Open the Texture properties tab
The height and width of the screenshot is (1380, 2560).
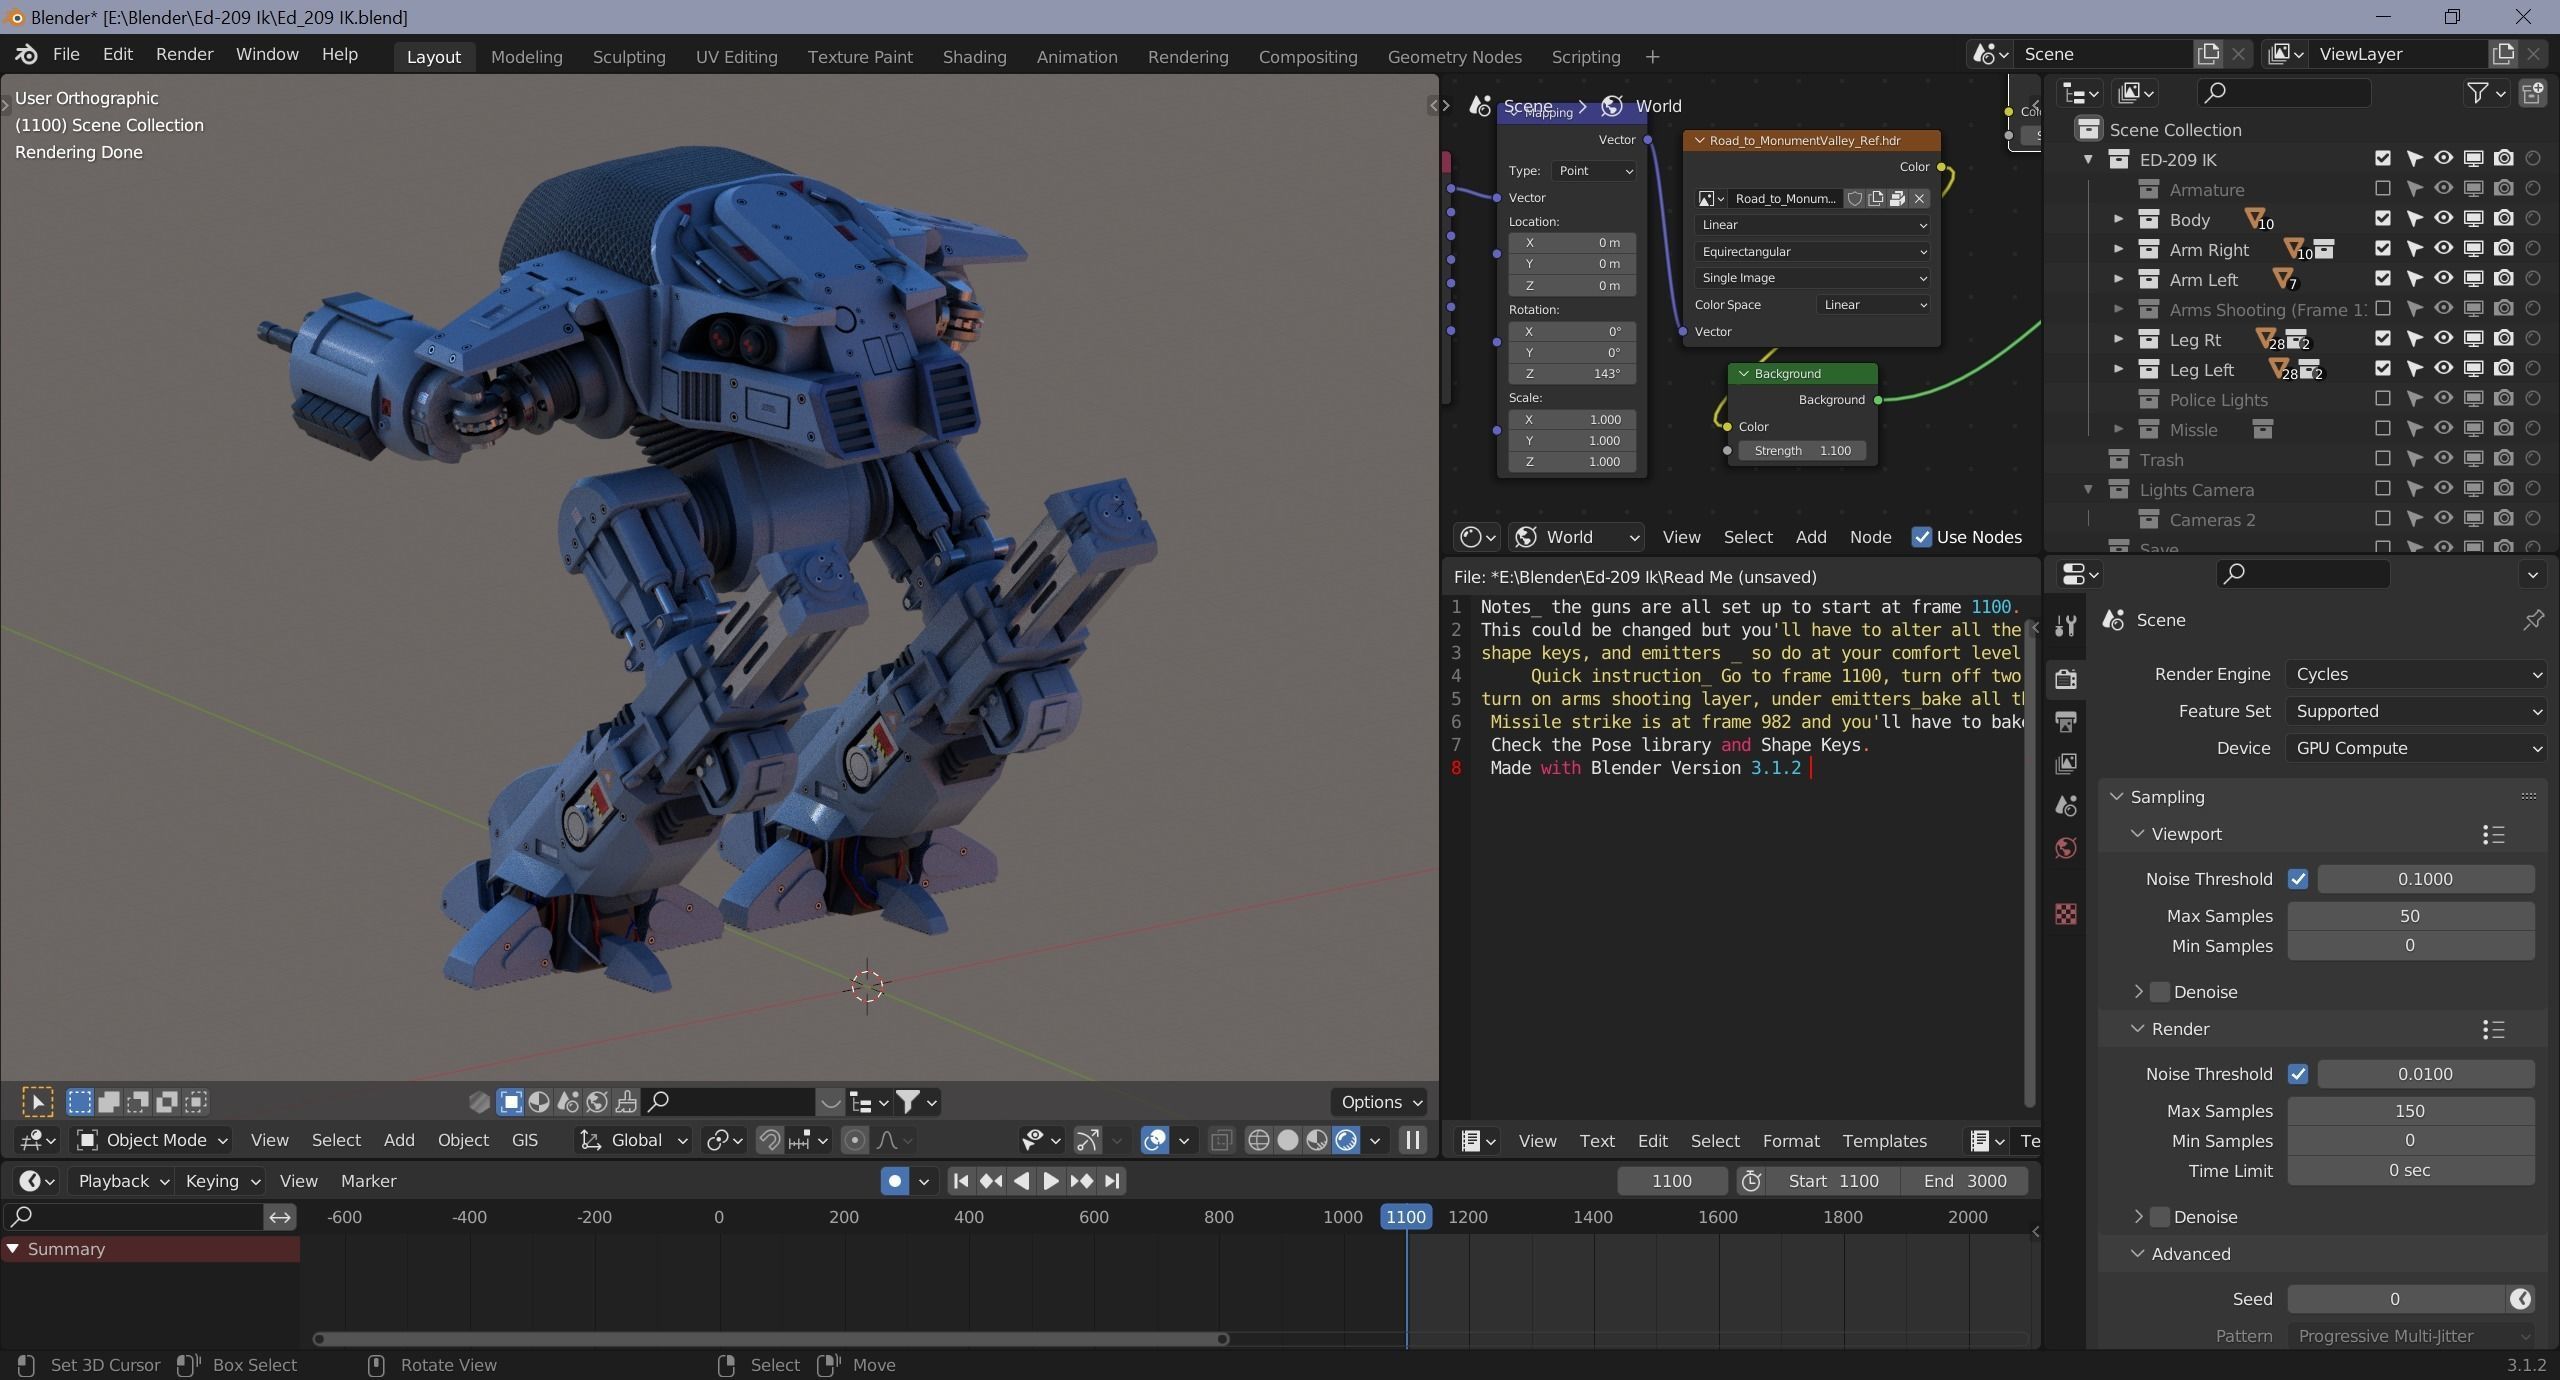coord(2066,914)
